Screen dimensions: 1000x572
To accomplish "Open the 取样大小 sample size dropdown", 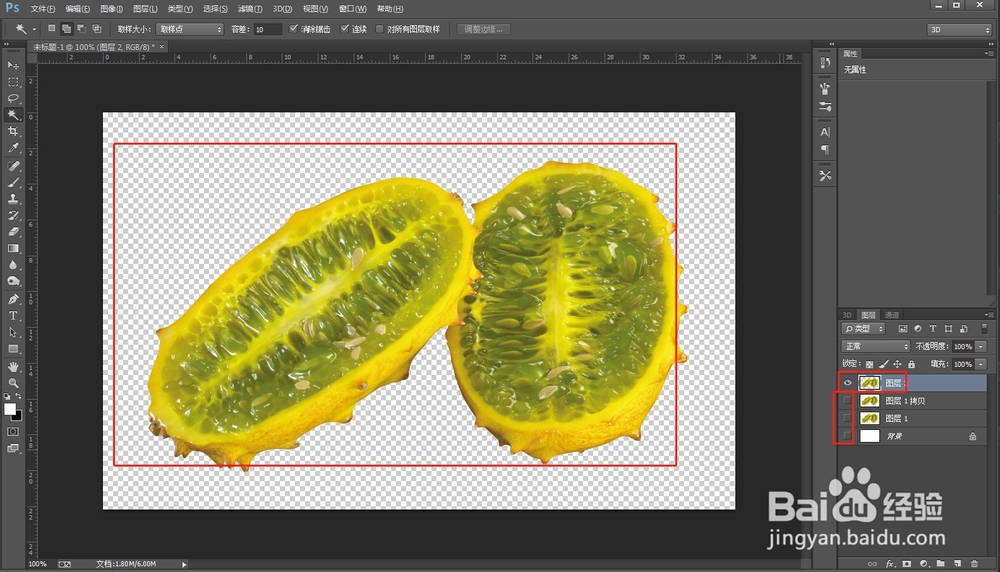I will click(x=190, y=29).
